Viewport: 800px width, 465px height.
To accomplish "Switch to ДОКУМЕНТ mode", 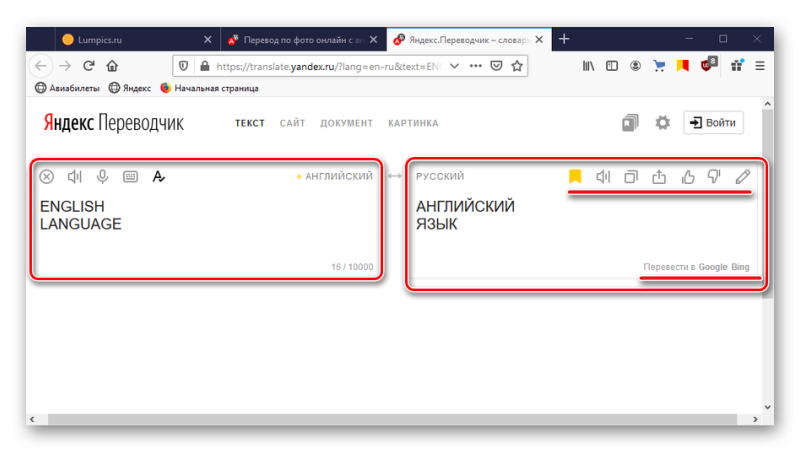I will (x=346, y=123).
